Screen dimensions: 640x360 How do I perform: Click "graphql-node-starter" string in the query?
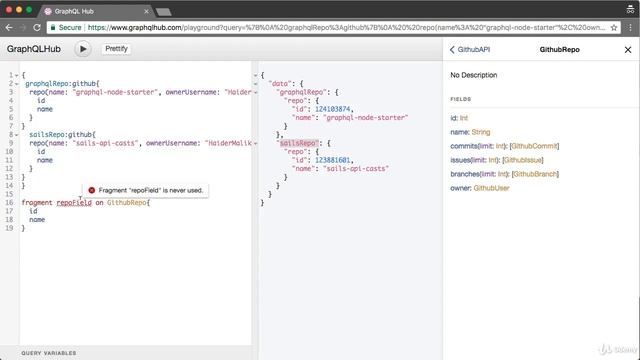[116, 92]
